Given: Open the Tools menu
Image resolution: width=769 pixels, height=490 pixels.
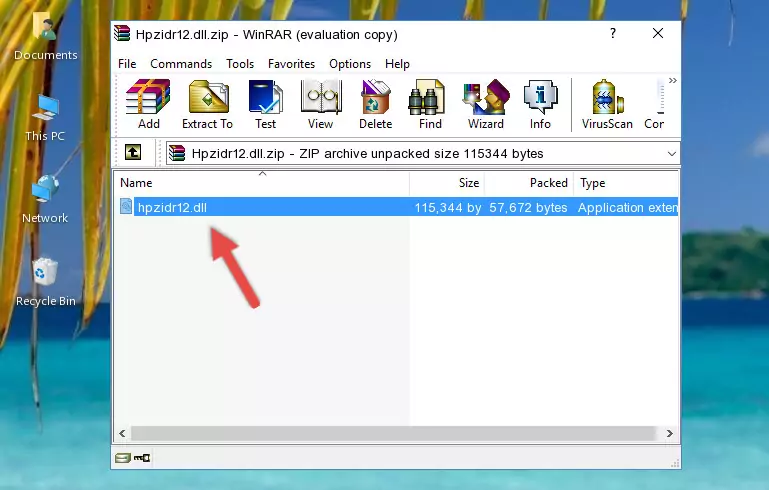Looking at the screenshot, I should point(240,64).
